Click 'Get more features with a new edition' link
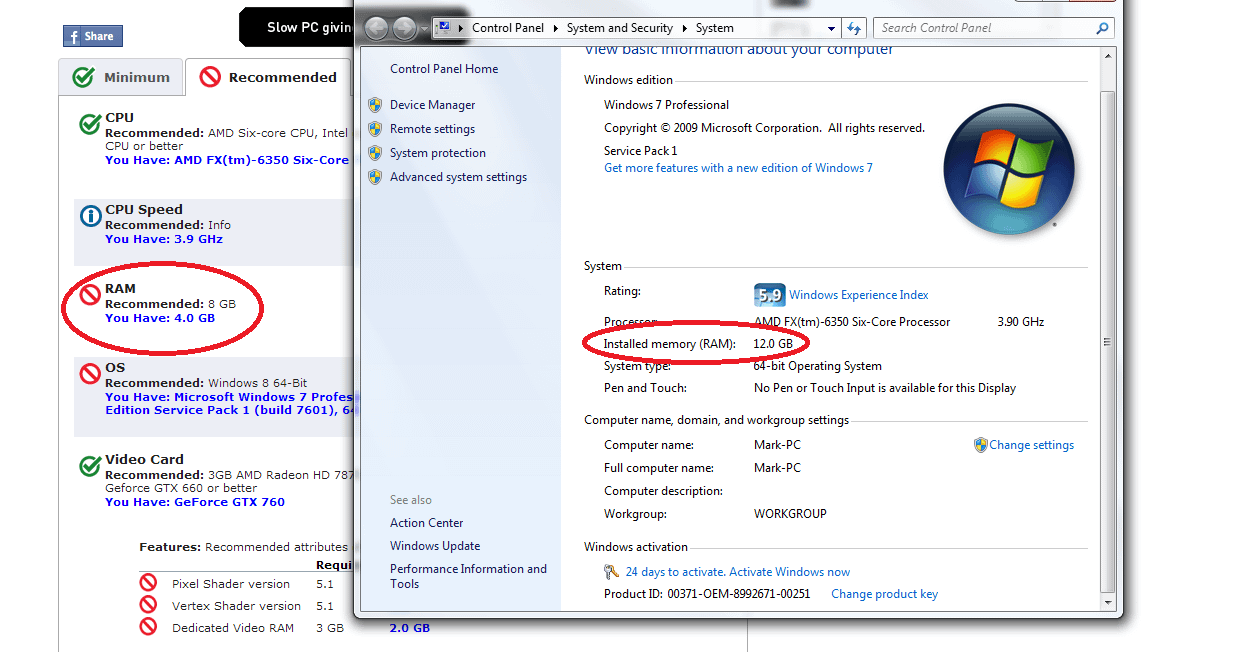This screenshot has height=652, width=1243. pos(738,168)
